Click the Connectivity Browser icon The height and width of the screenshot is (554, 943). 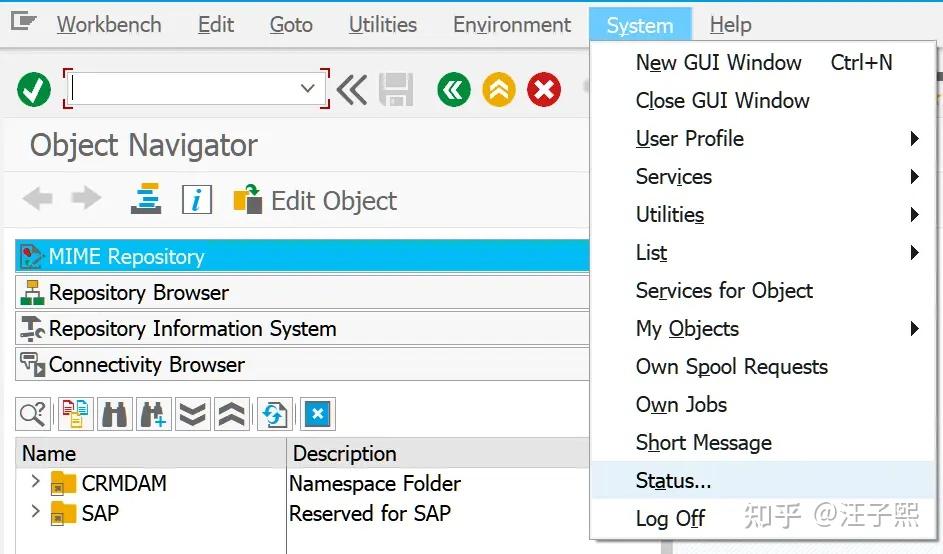click(x=32, y=365)
